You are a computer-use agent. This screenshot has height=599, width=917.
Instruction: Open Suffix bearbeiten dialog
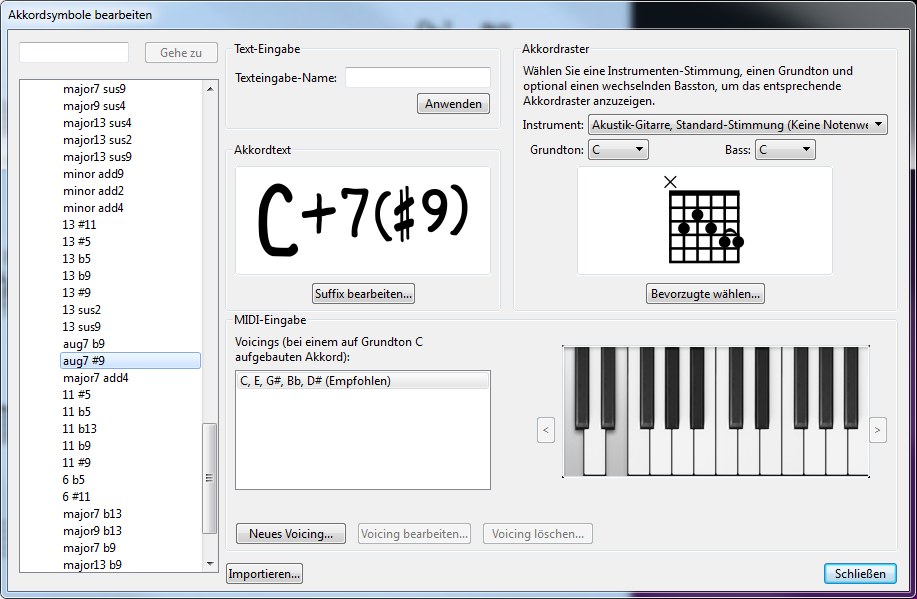tap(363, 294)
